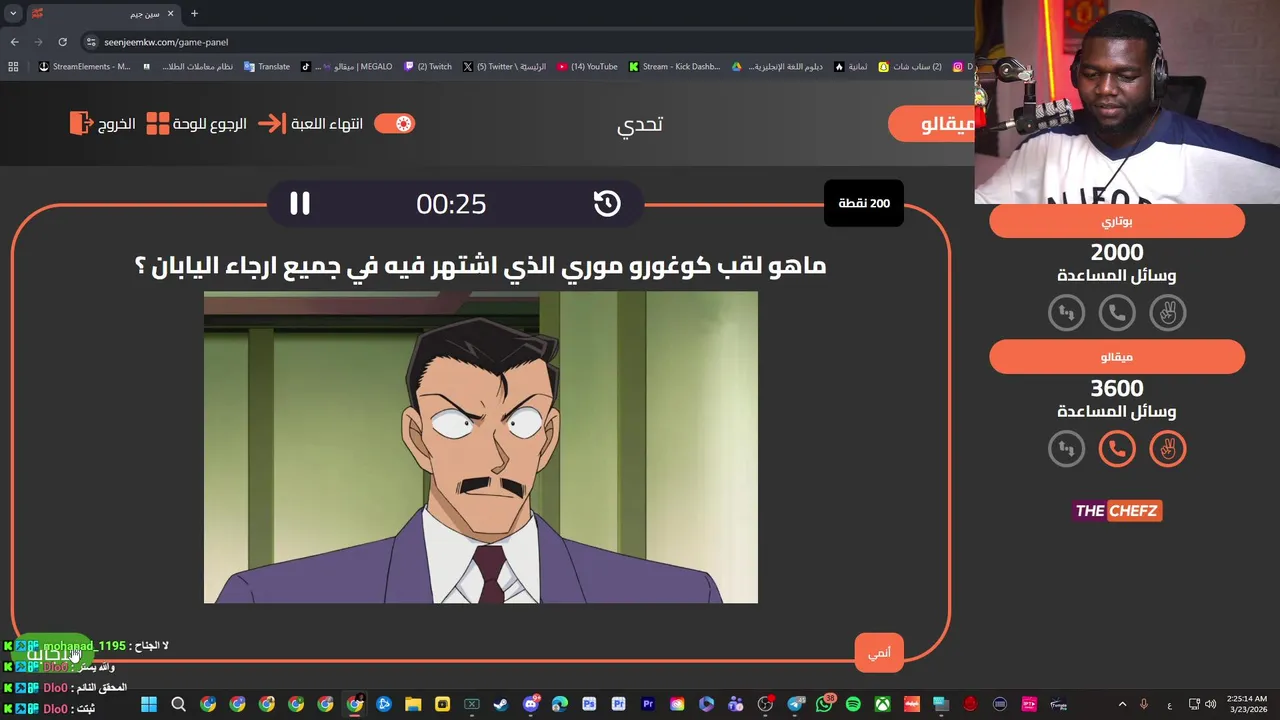Pause the question countdown timer

tap(300, 204)
